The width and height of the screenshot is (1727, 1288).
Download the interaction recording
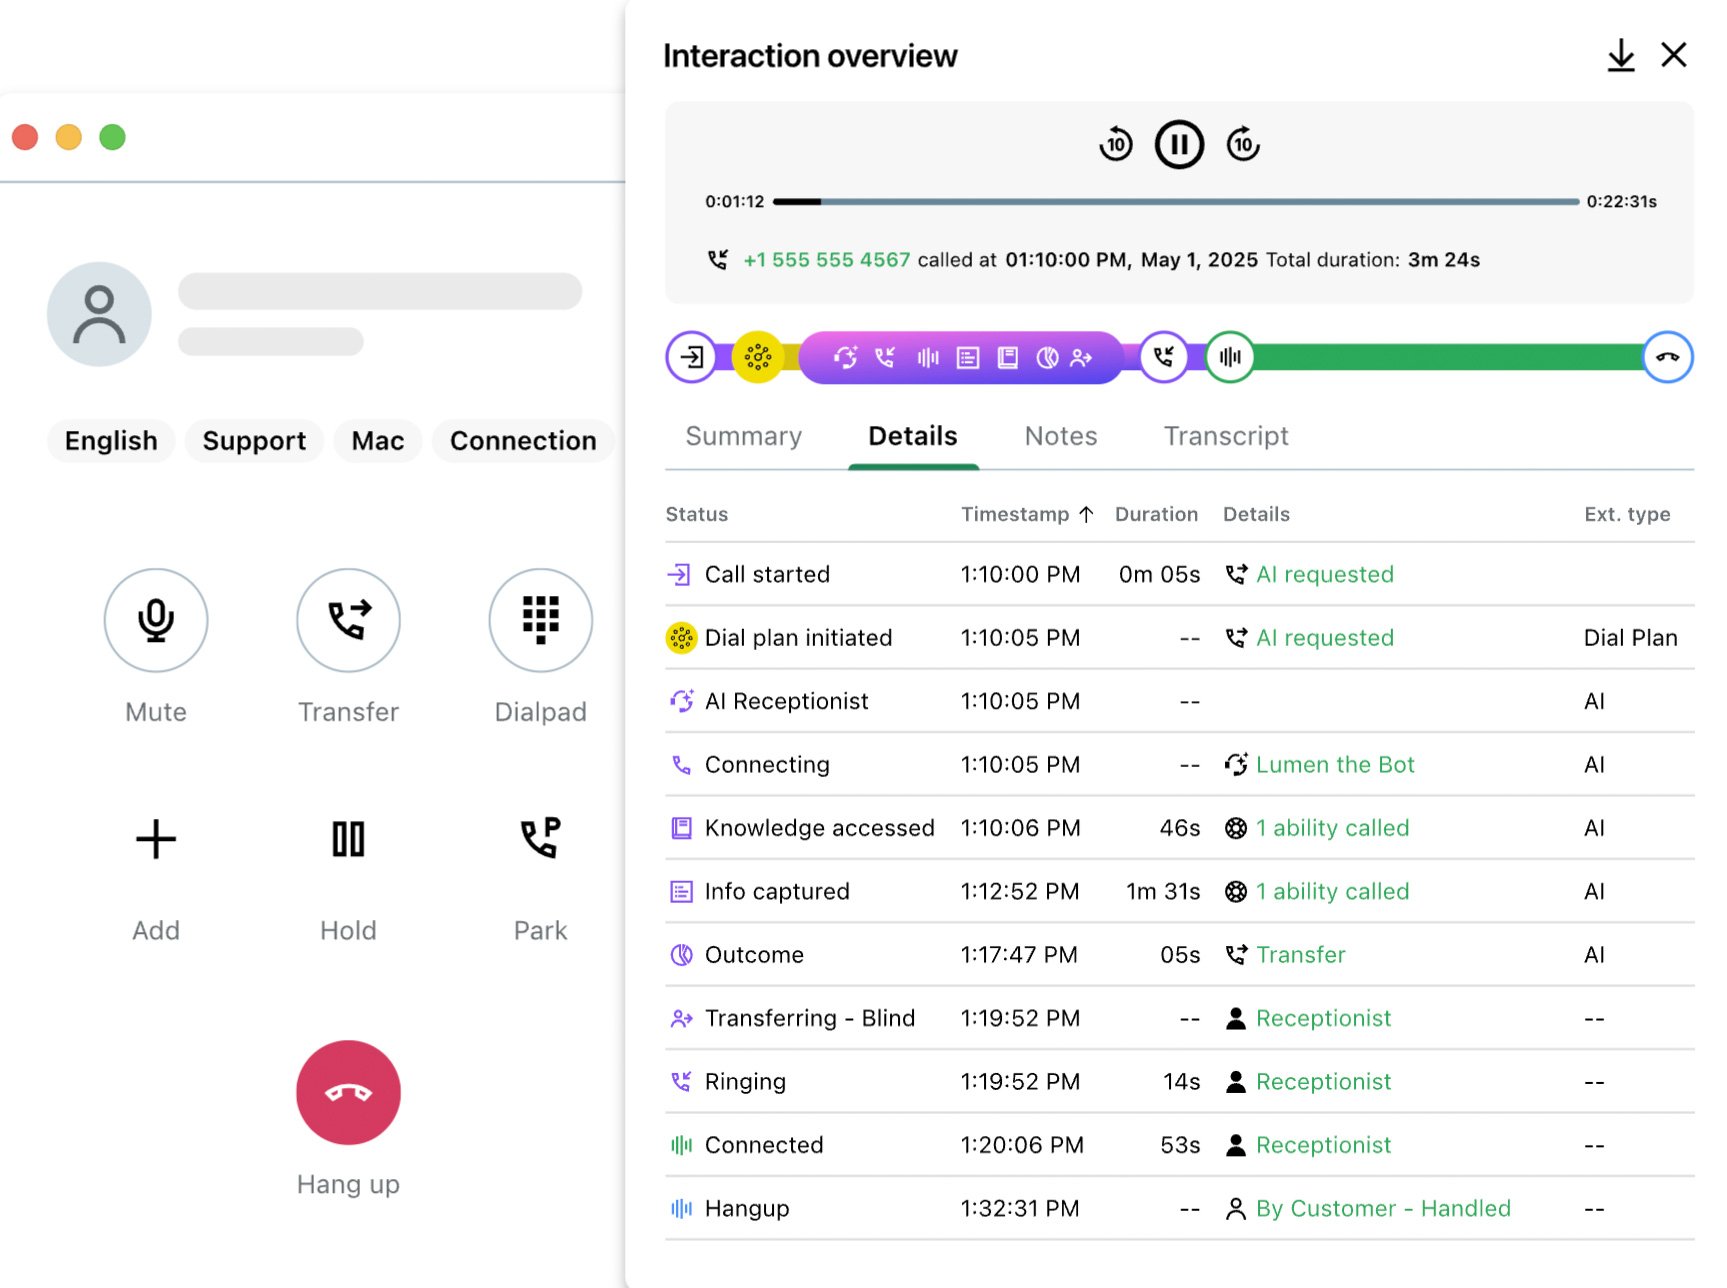(1620, 55)
